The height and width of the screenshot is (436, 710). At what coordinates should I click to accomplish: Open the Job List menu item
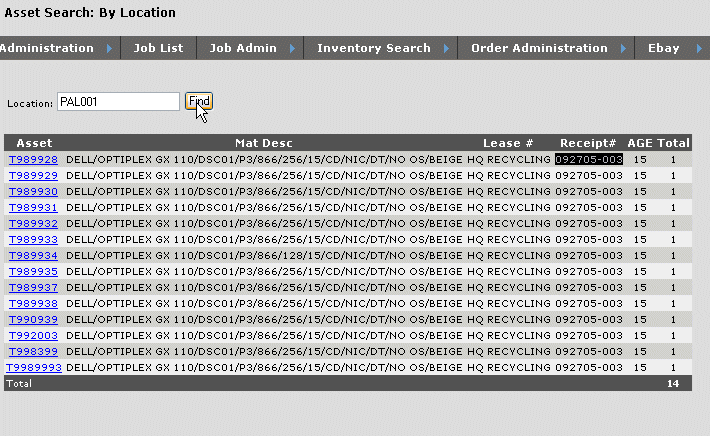tap(158, 48)
